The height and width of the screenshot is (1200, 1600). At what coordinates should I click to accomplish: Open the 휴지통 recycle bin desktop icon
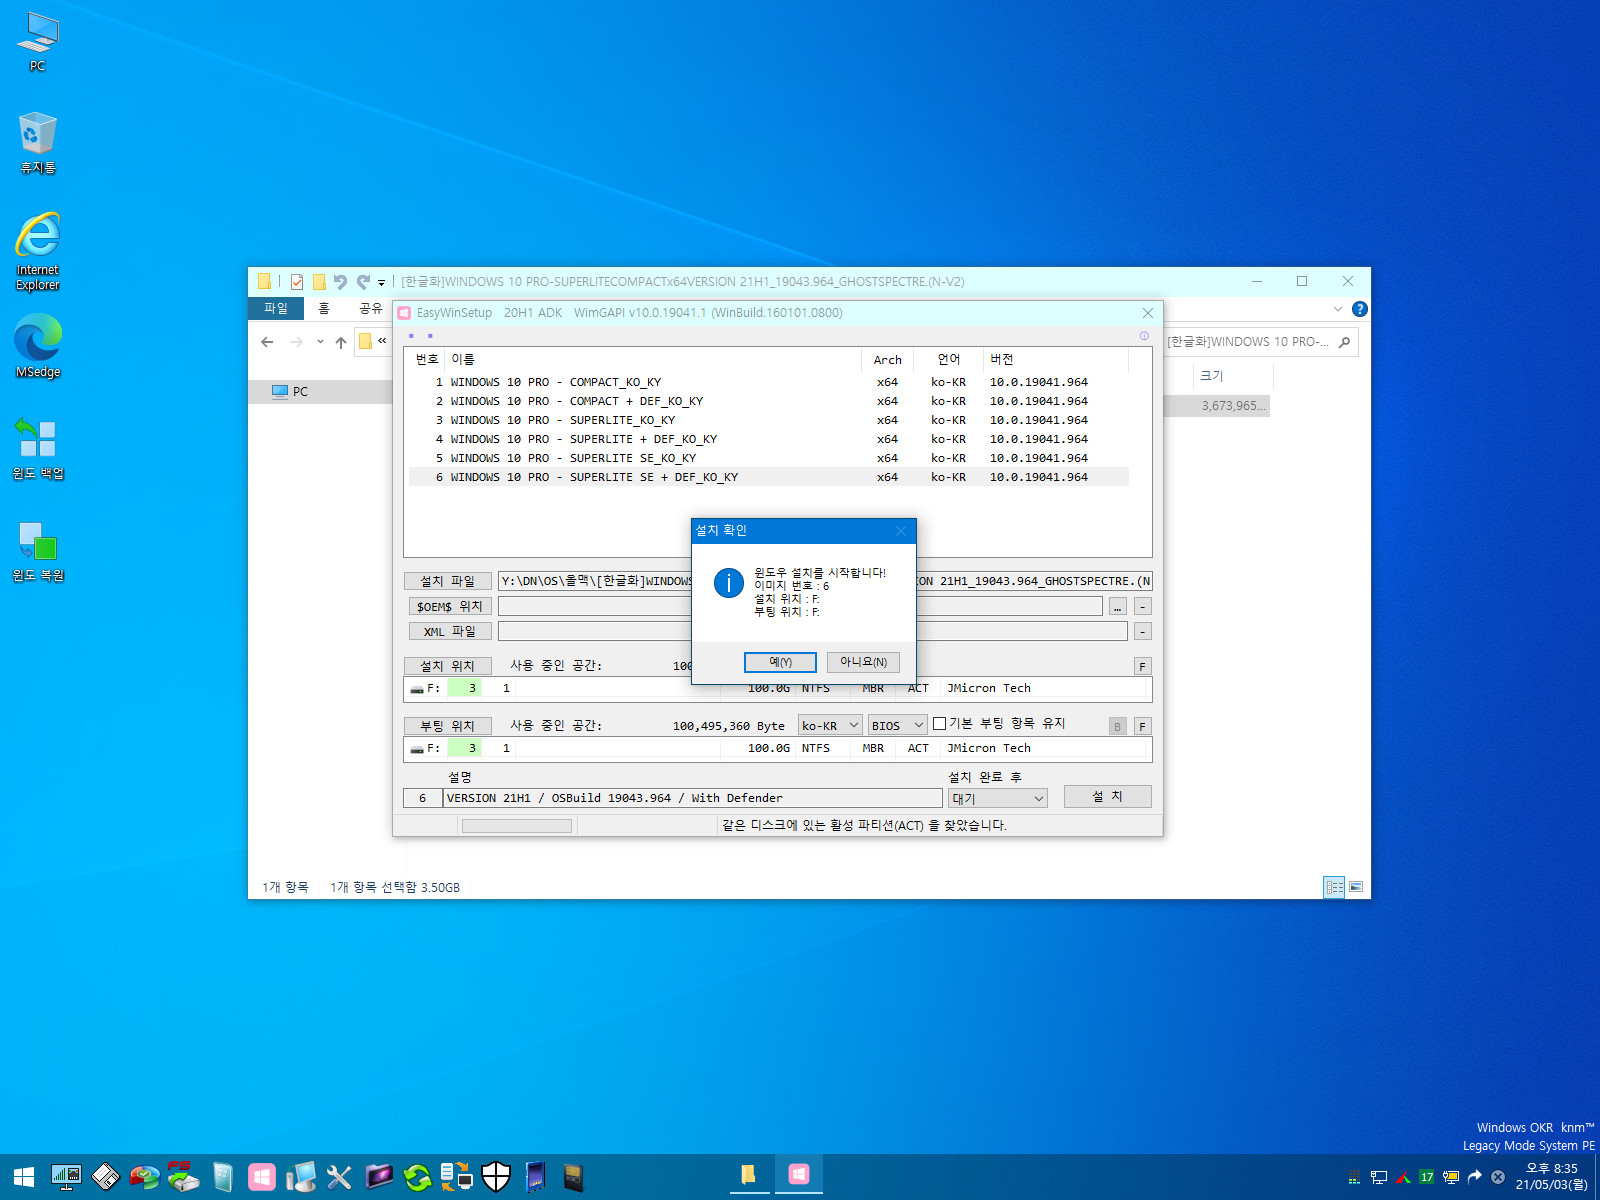tap(38, 143)
